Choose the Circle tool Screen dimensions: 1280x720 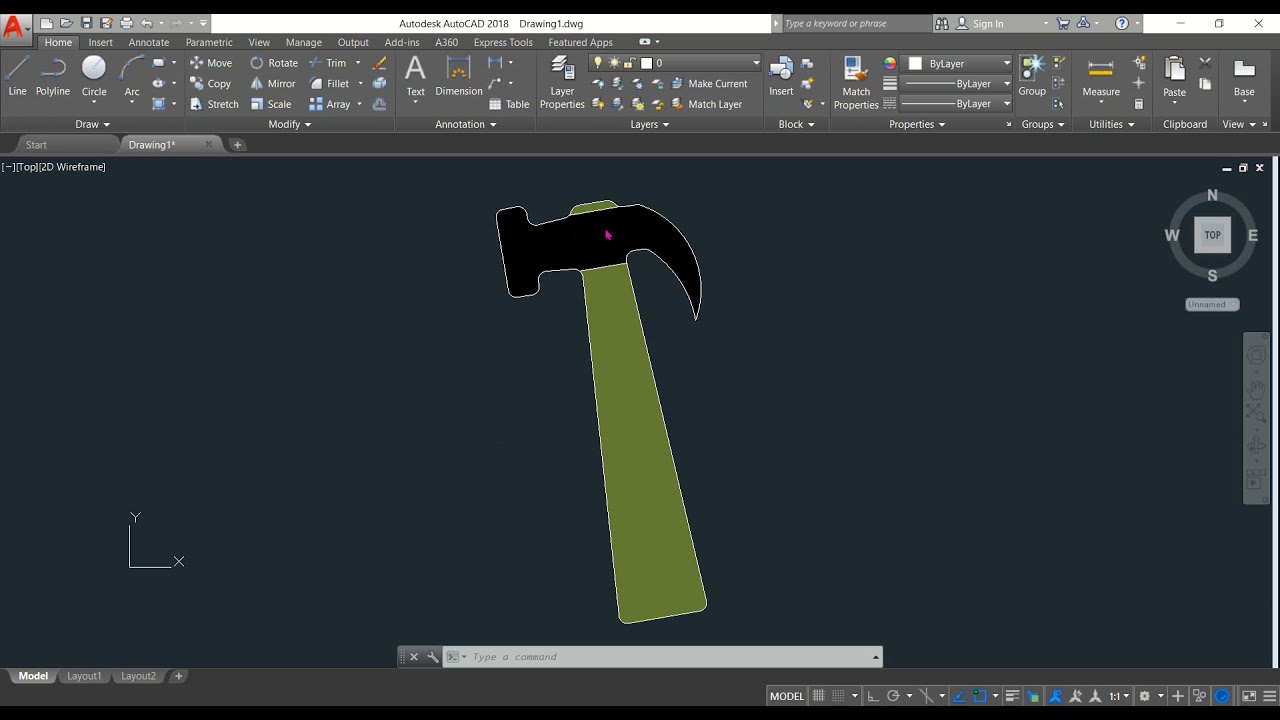click(x=94, y=76)
